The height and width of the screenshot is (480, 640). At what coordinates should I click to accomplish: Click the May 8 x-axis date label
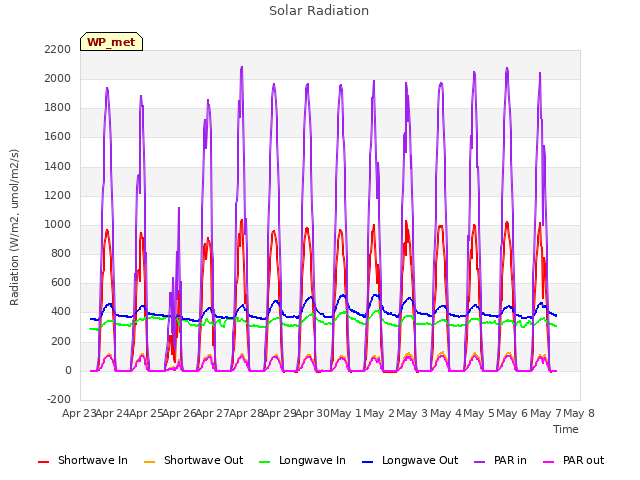579,413
